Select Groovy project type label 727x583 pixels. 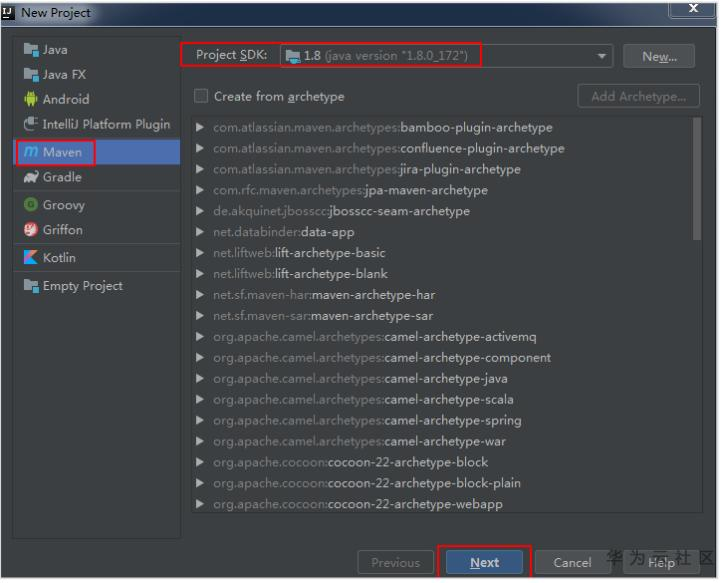tap(64, 205)
